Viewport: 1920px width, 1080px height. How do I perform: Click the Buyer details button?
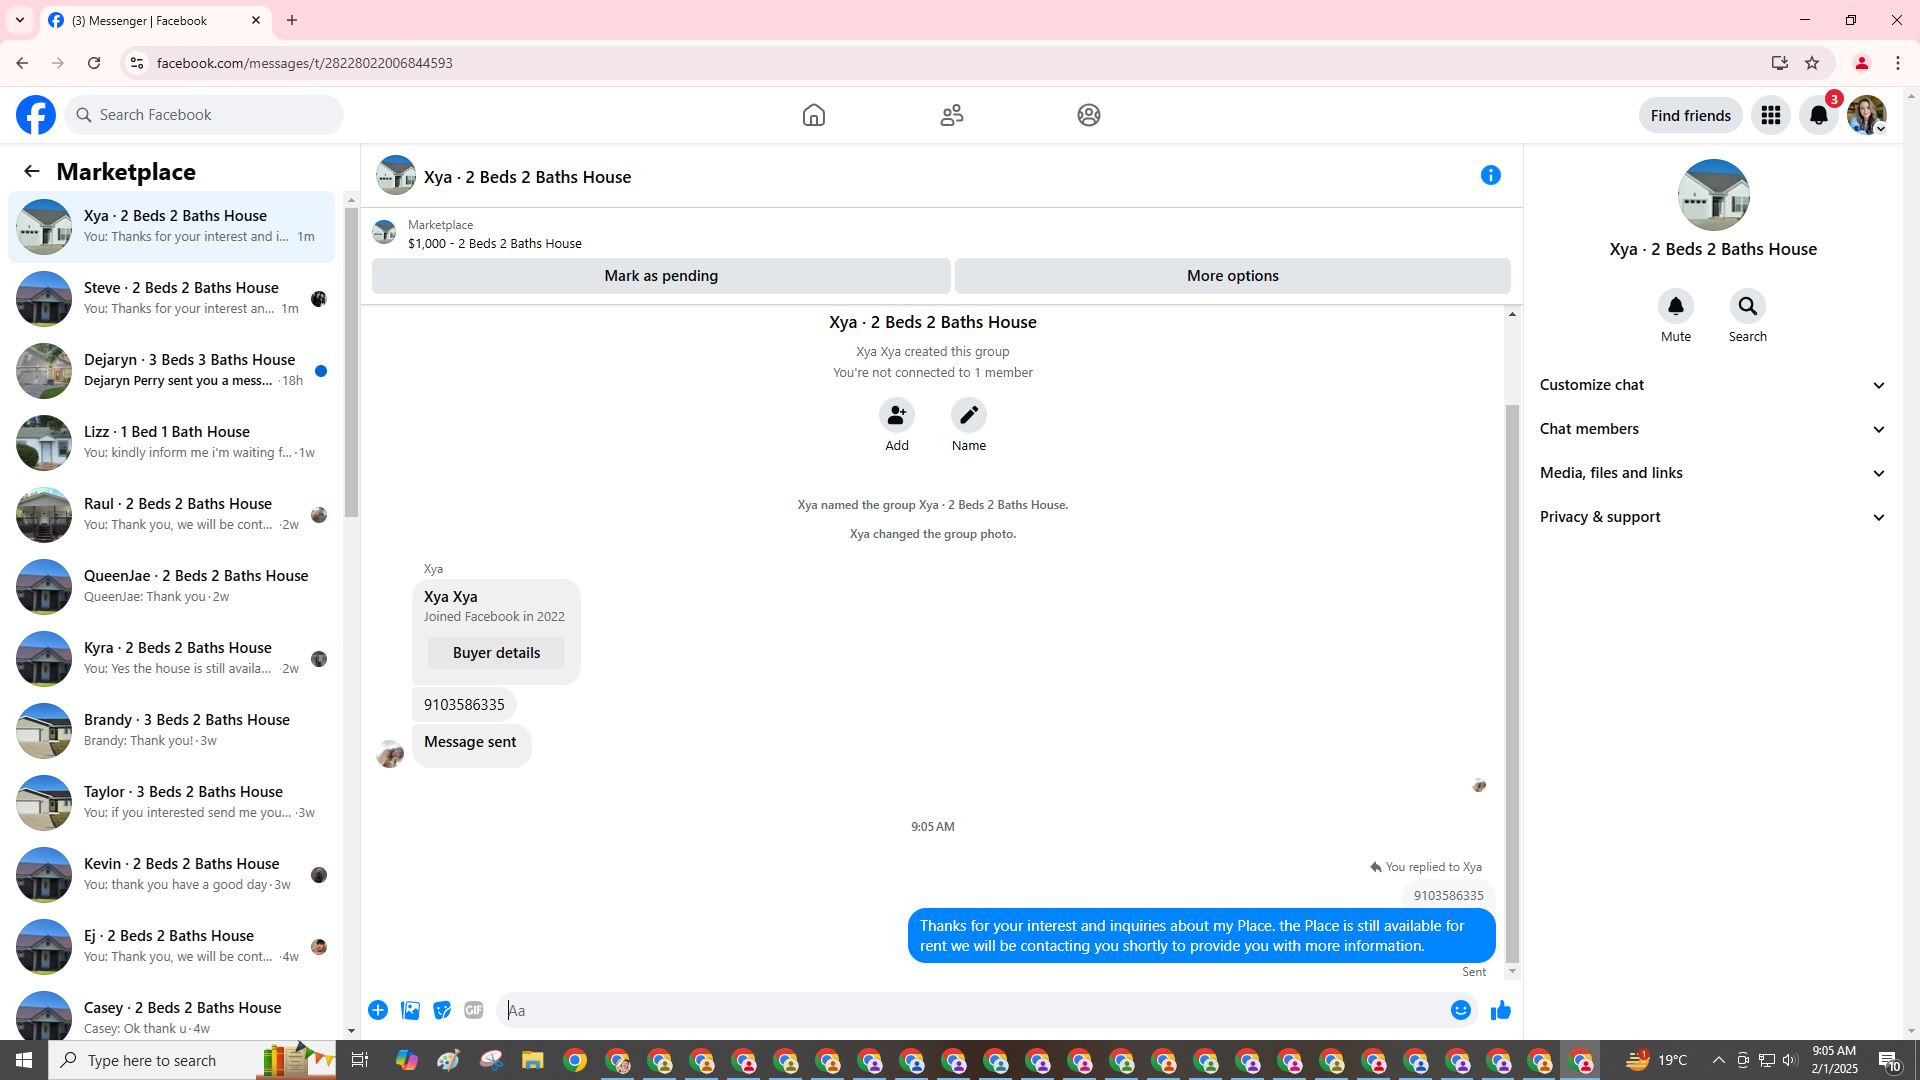[496, 653]
